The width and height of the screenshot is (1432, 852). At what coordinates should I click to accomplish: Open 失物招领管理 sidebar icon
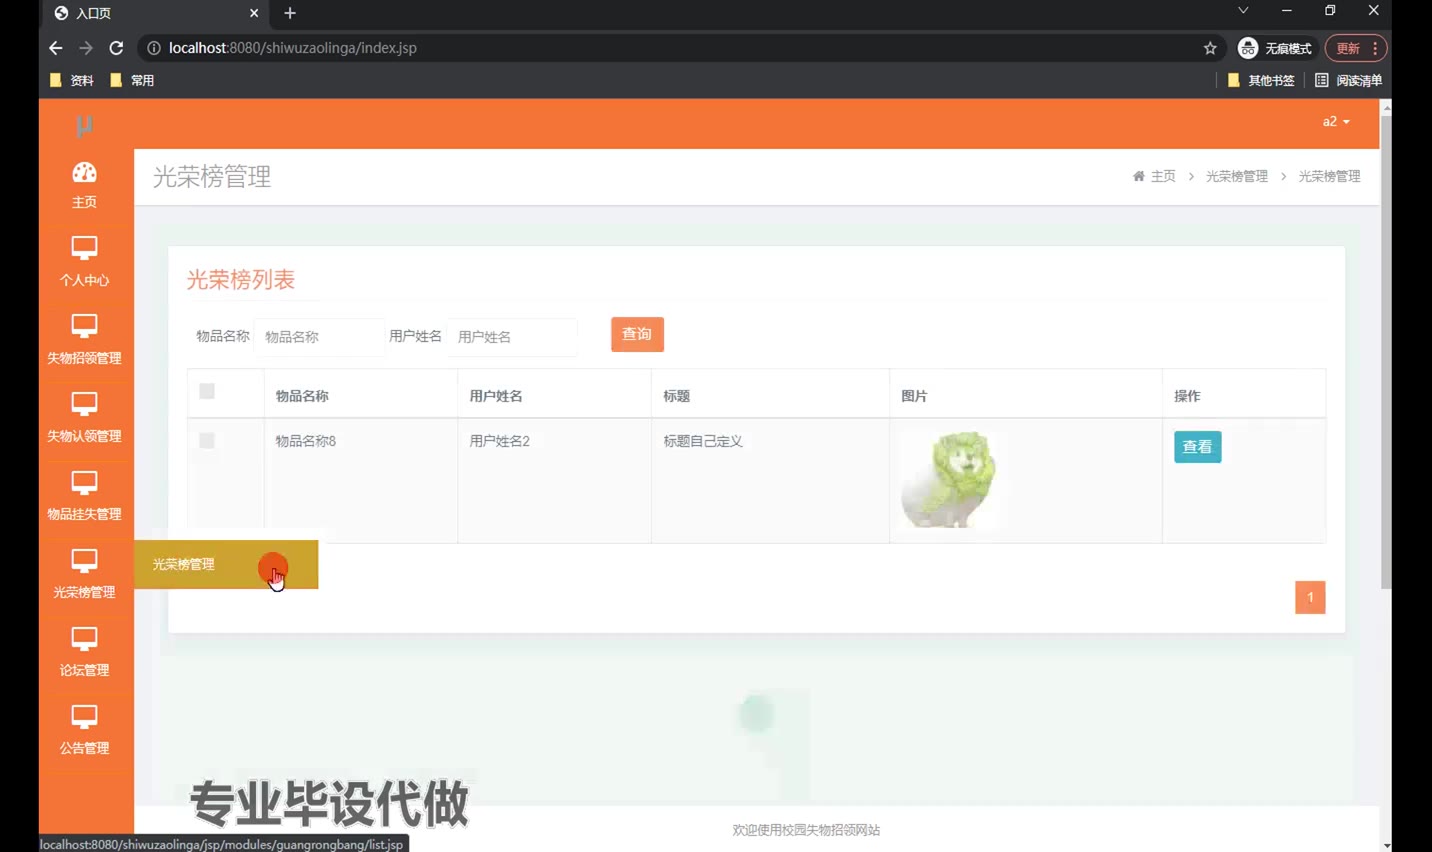click(x=84, y=326)
